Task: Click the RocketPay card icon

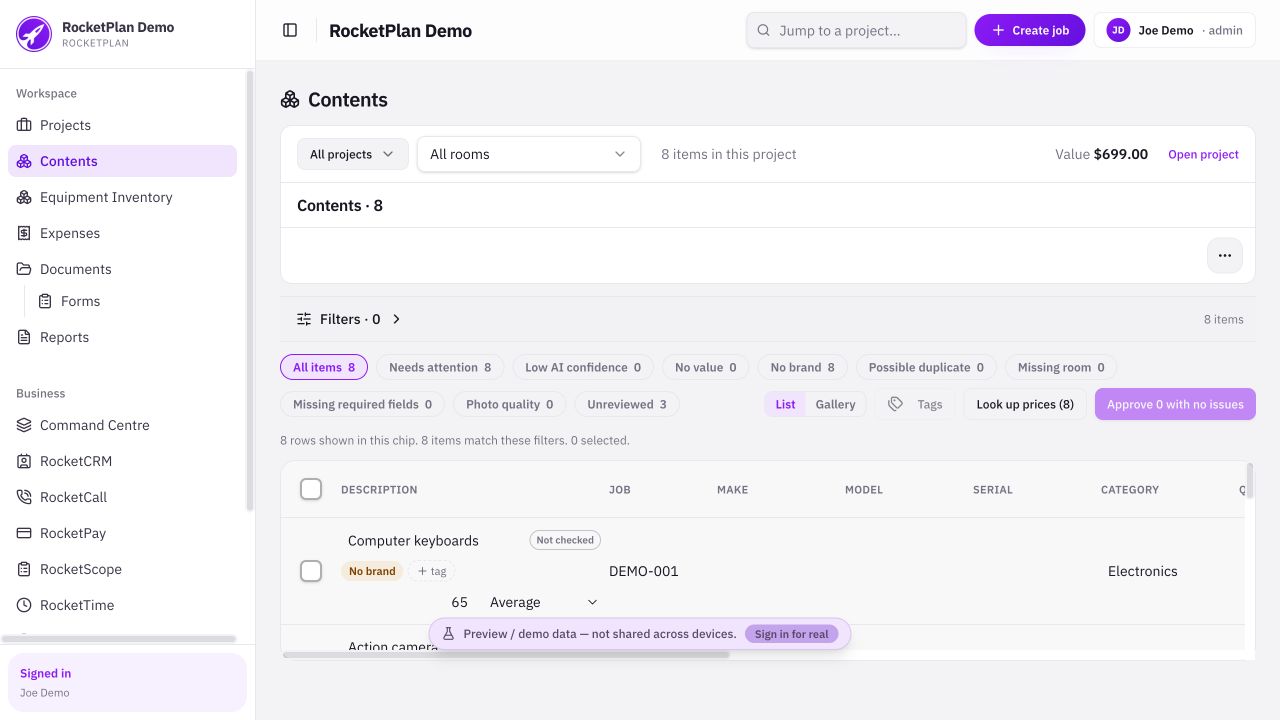Action: 24,533
